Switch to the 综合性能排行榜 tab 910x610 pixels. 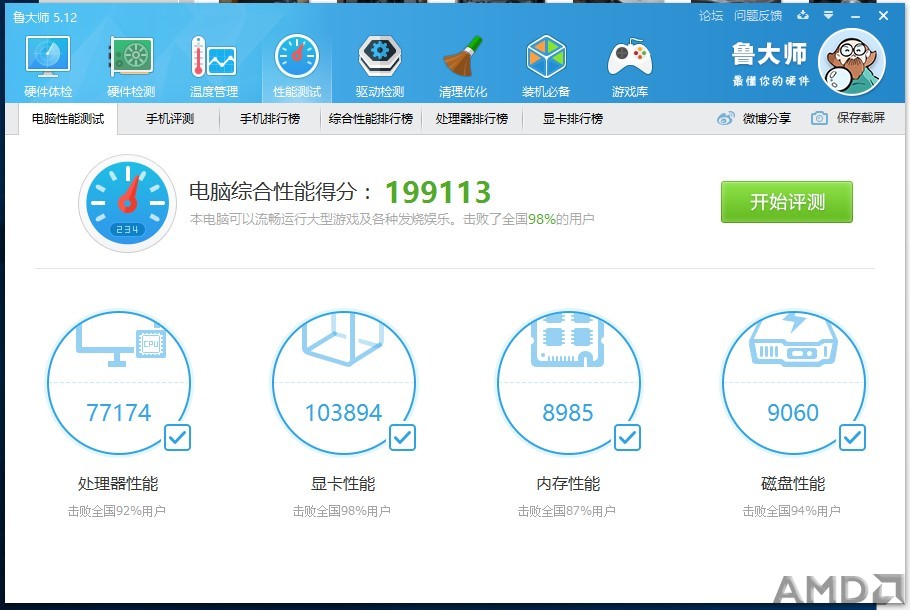point(371,119)
